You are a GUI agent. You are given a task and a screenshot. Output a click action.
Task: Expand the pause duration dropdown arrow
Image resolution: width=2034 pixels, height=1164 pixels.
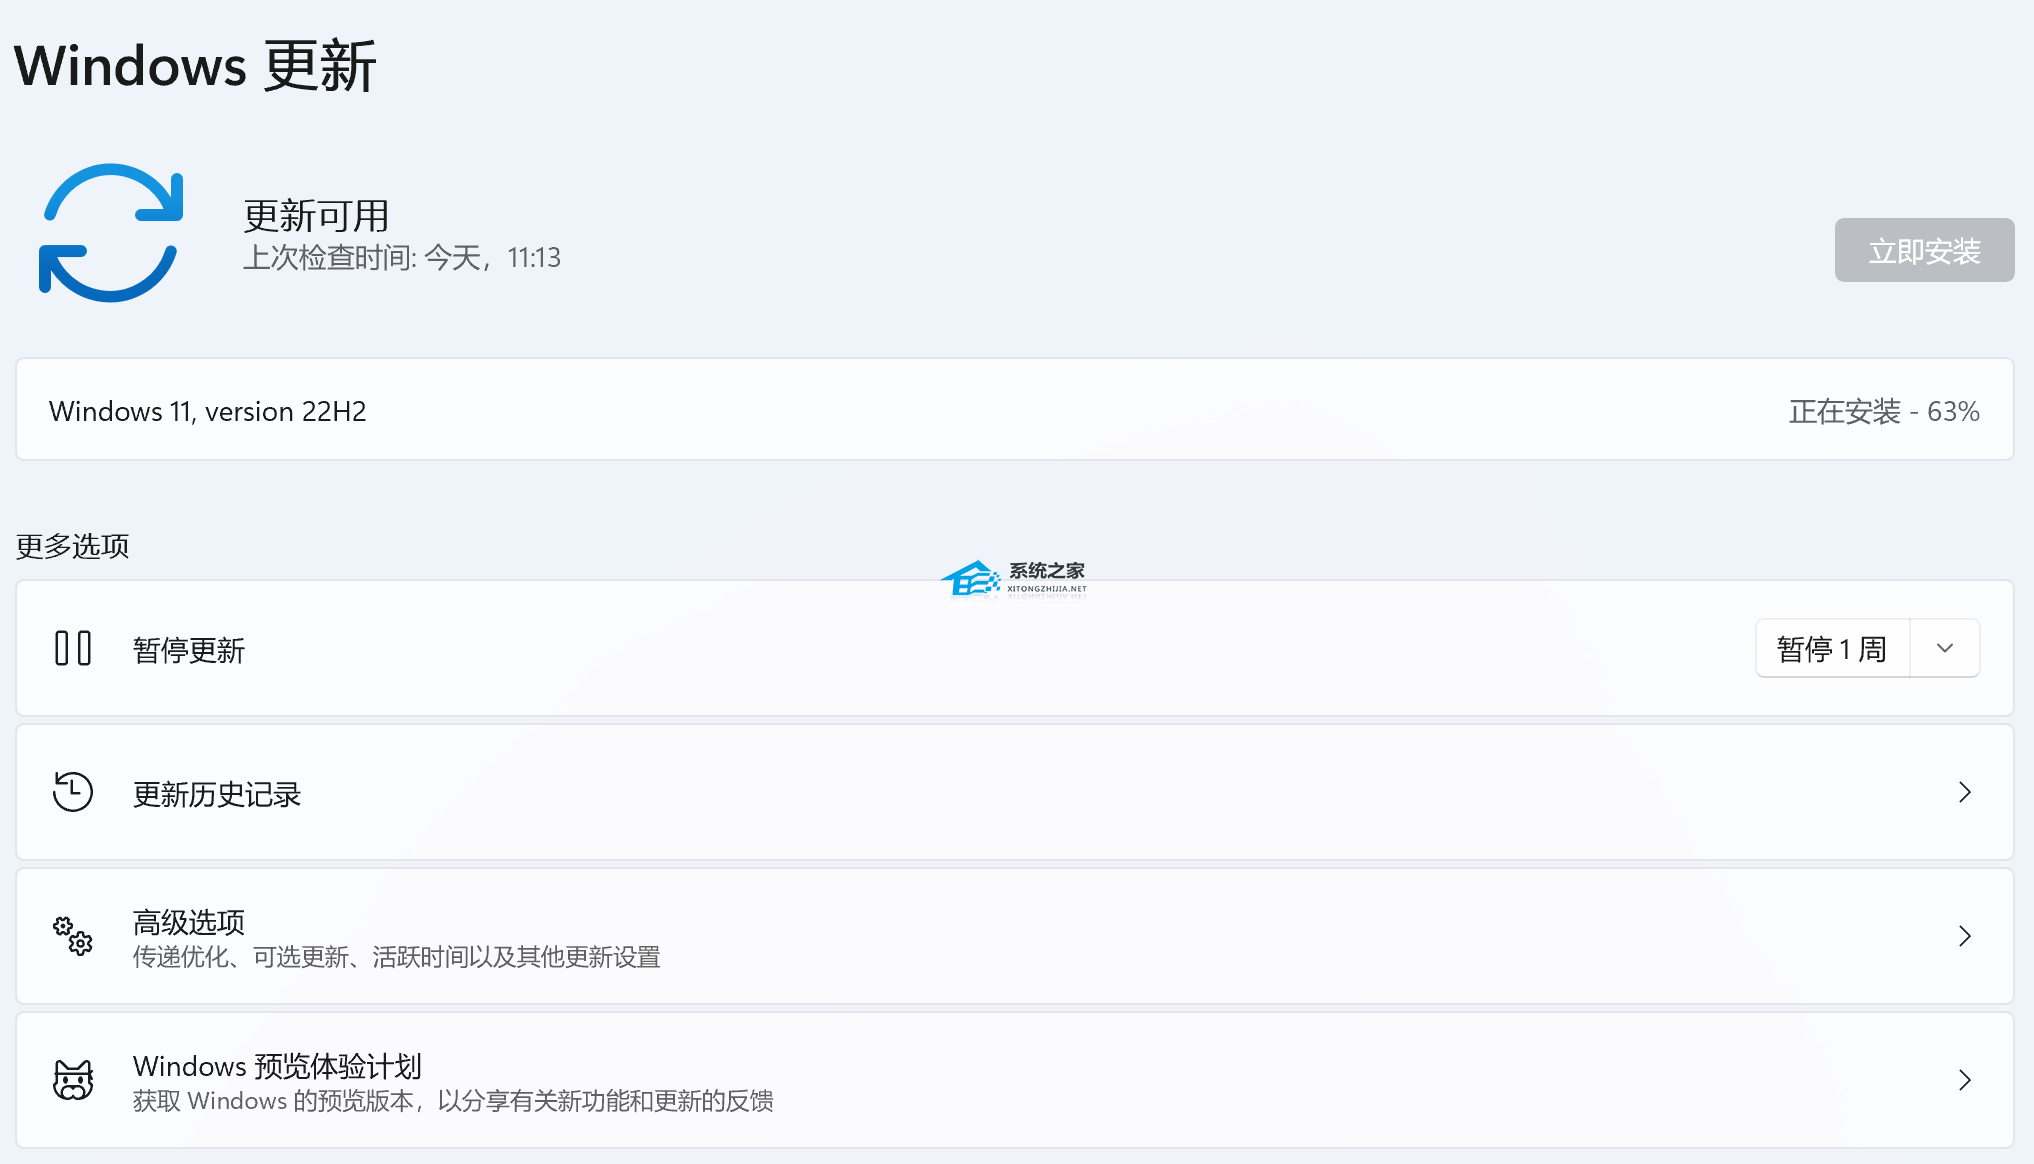pos(1945,649)
